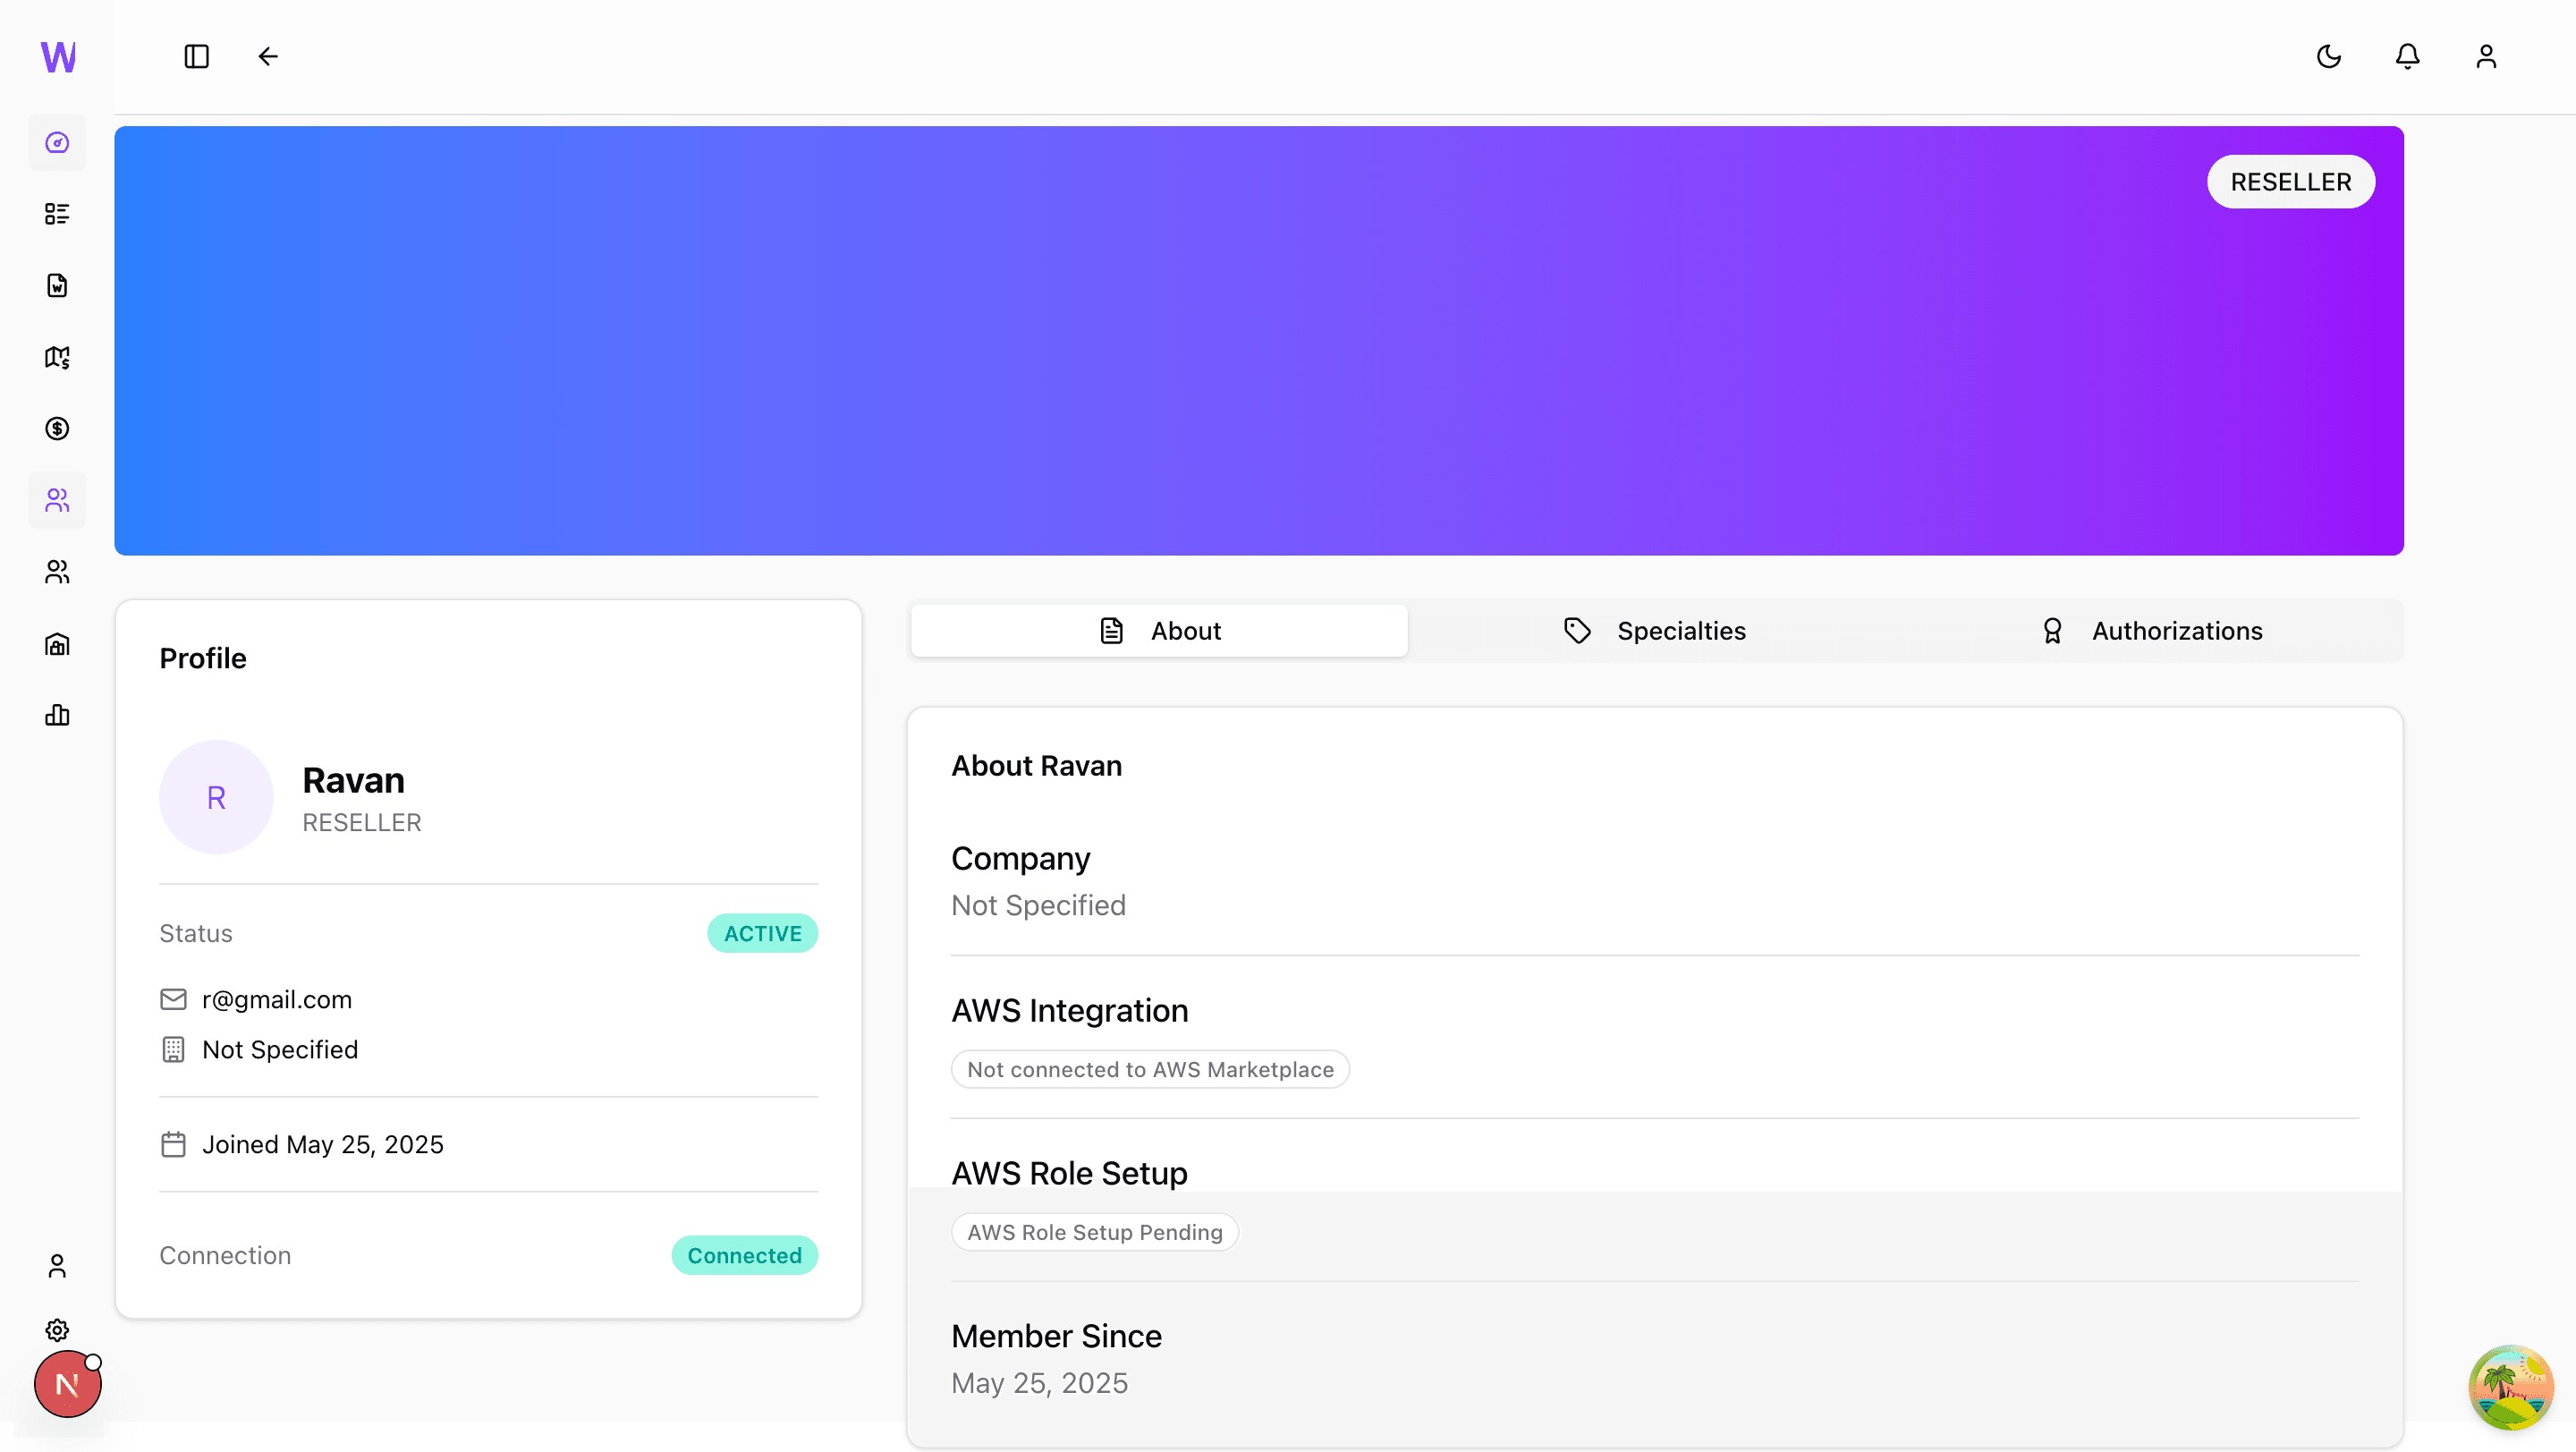Open the dashboard gauge icon in sidebar
This screenshot has height=1452, width=2576.
57,143
